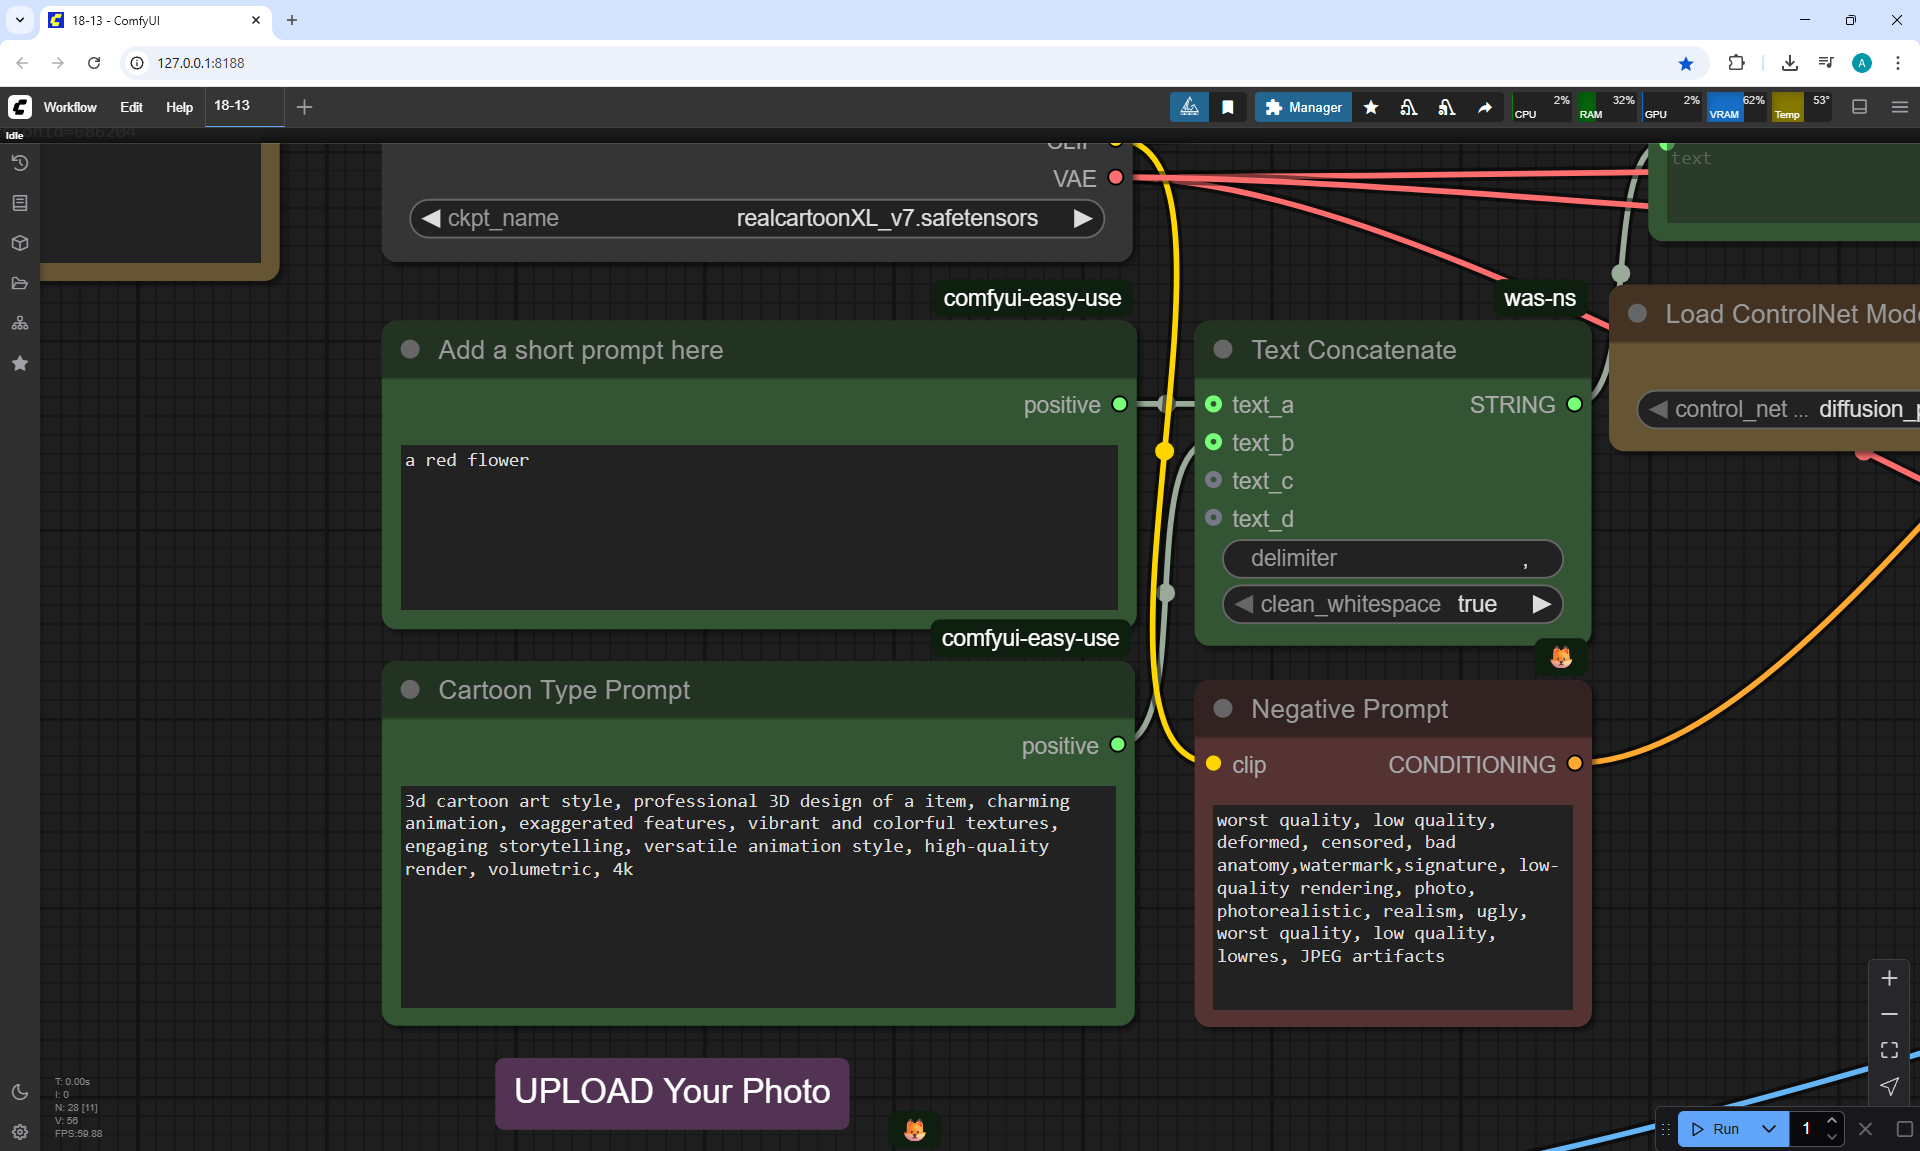Click the node tree hierarchy sidebar icon
Viewport: 1920px width, 1151px height.
point(19,323)
